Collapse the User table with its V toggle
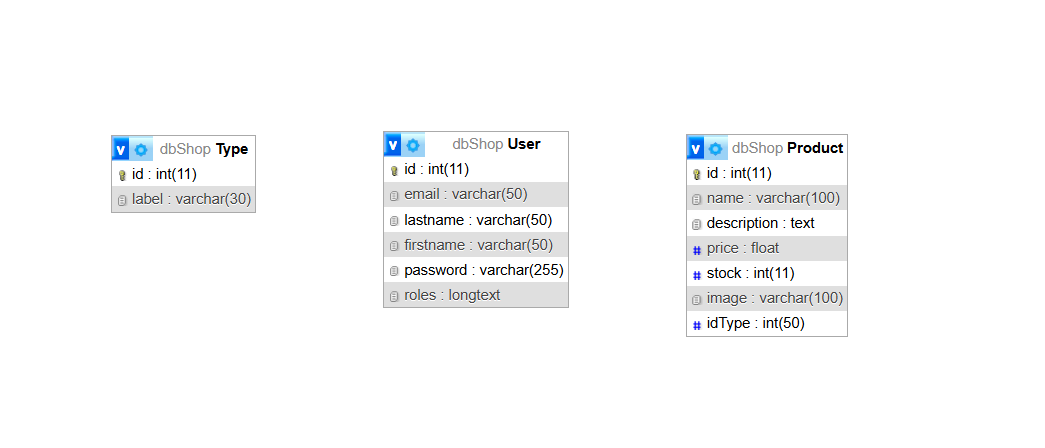The image size is (1045, 448). 393,145
